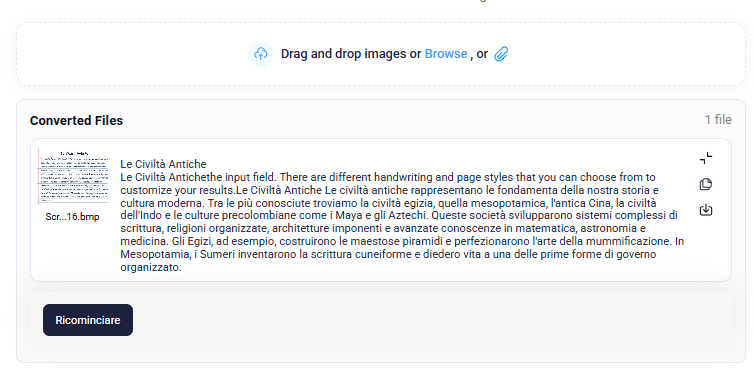
Task: Click the line starting with customize your results
Action: point(390,189)
